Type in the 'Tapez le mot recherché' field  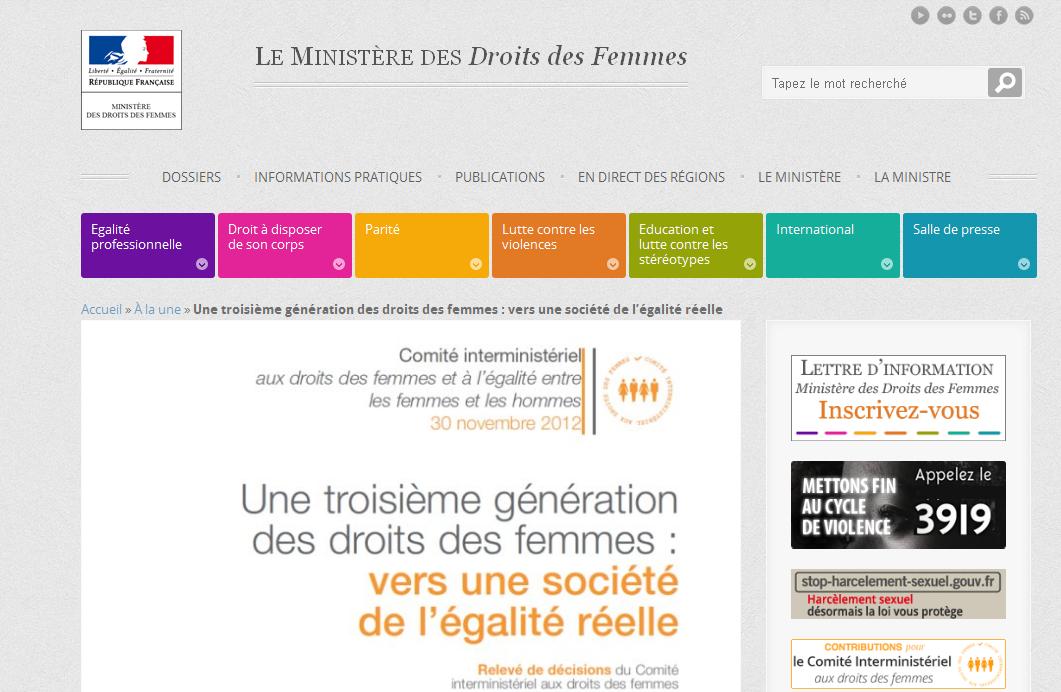(873, 83)
